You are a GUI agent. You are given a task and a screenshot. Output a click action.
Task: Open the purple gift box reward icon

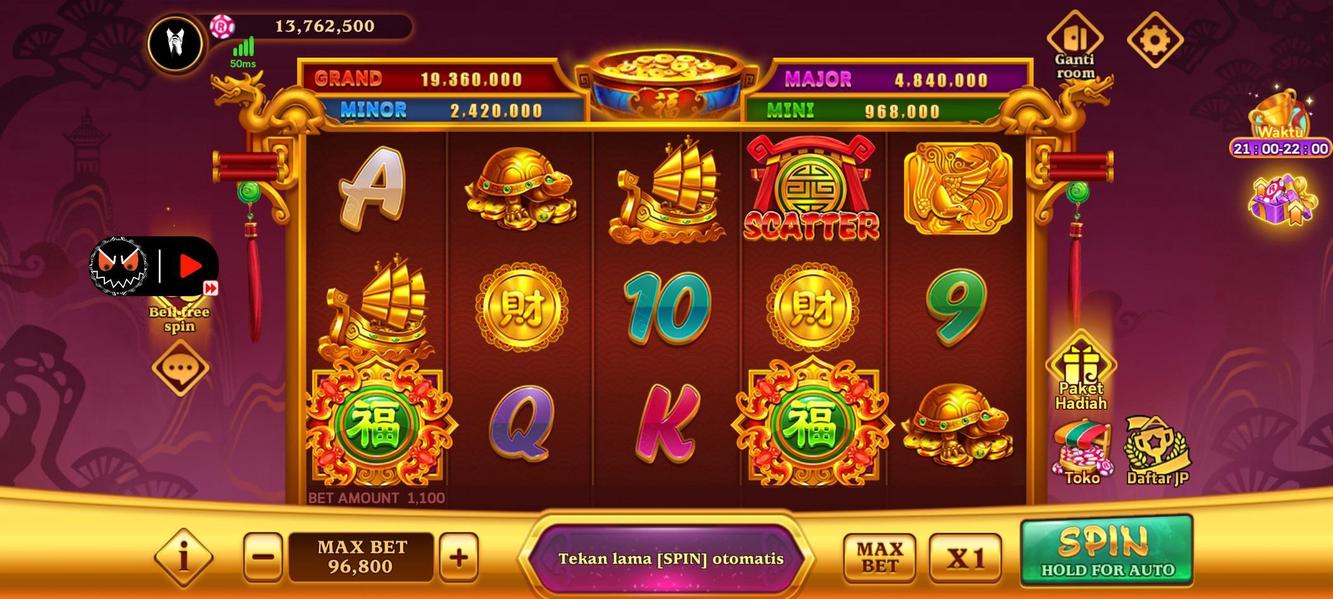click(x=1282, y=200)
